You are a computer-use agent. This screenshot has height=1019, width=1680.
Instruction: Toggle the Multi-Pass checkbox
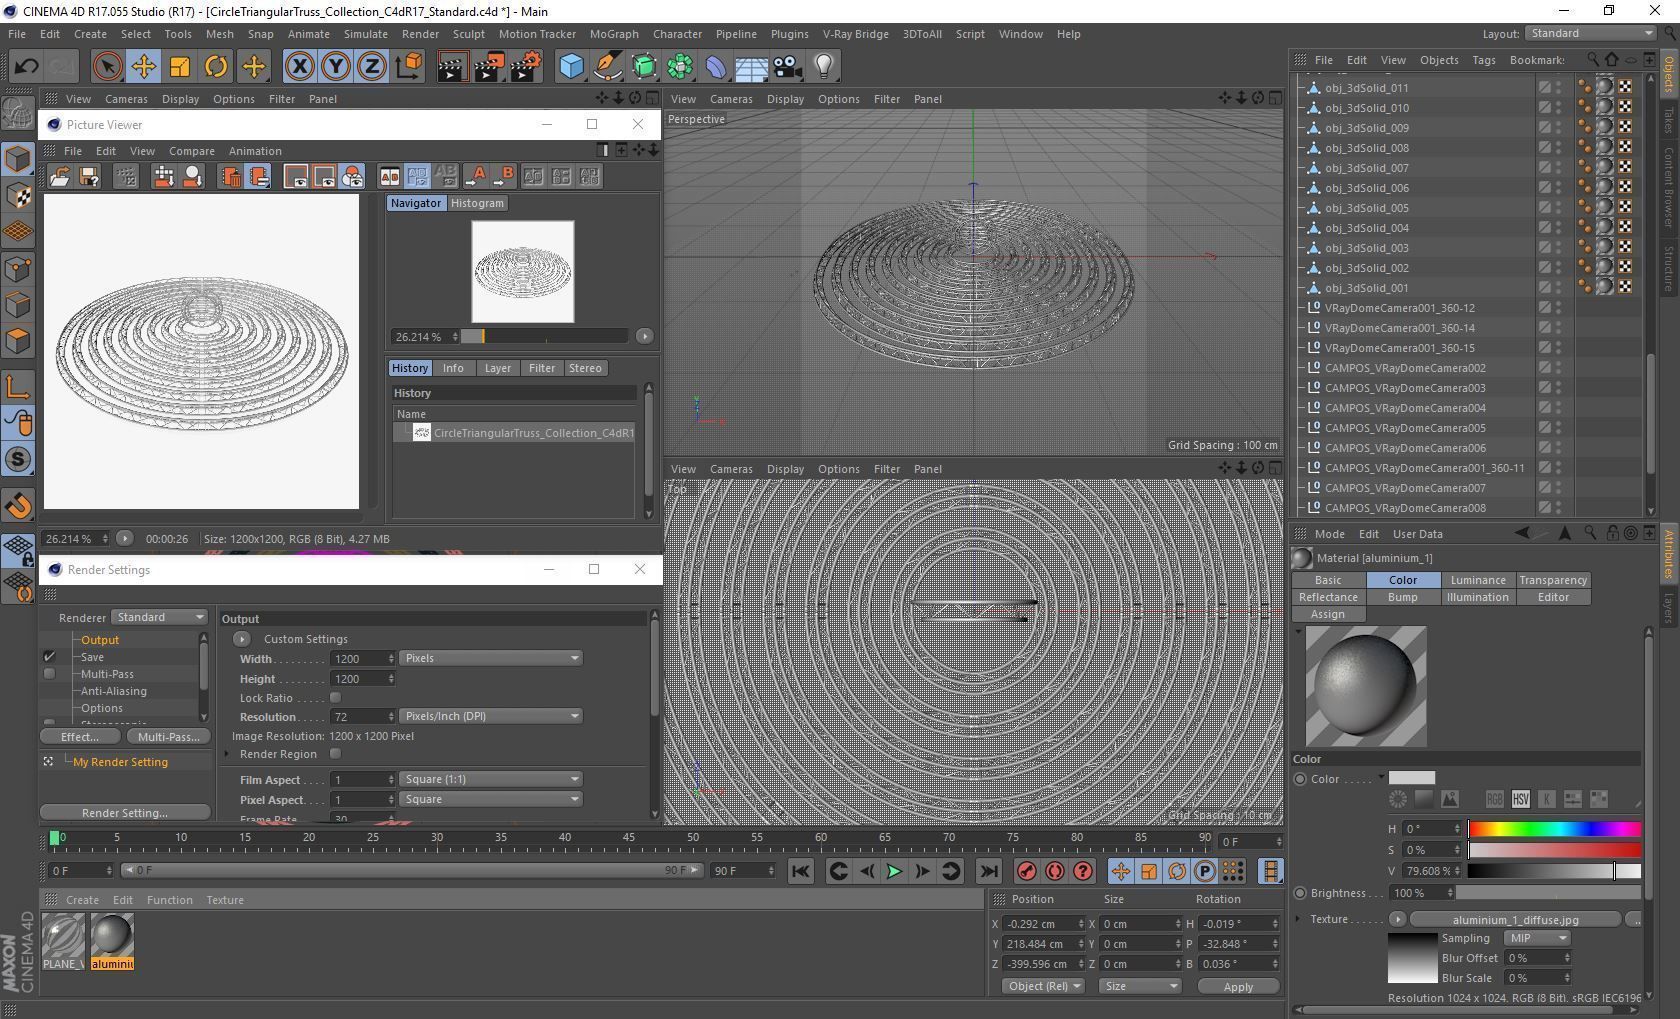click(x=49, y=674)
